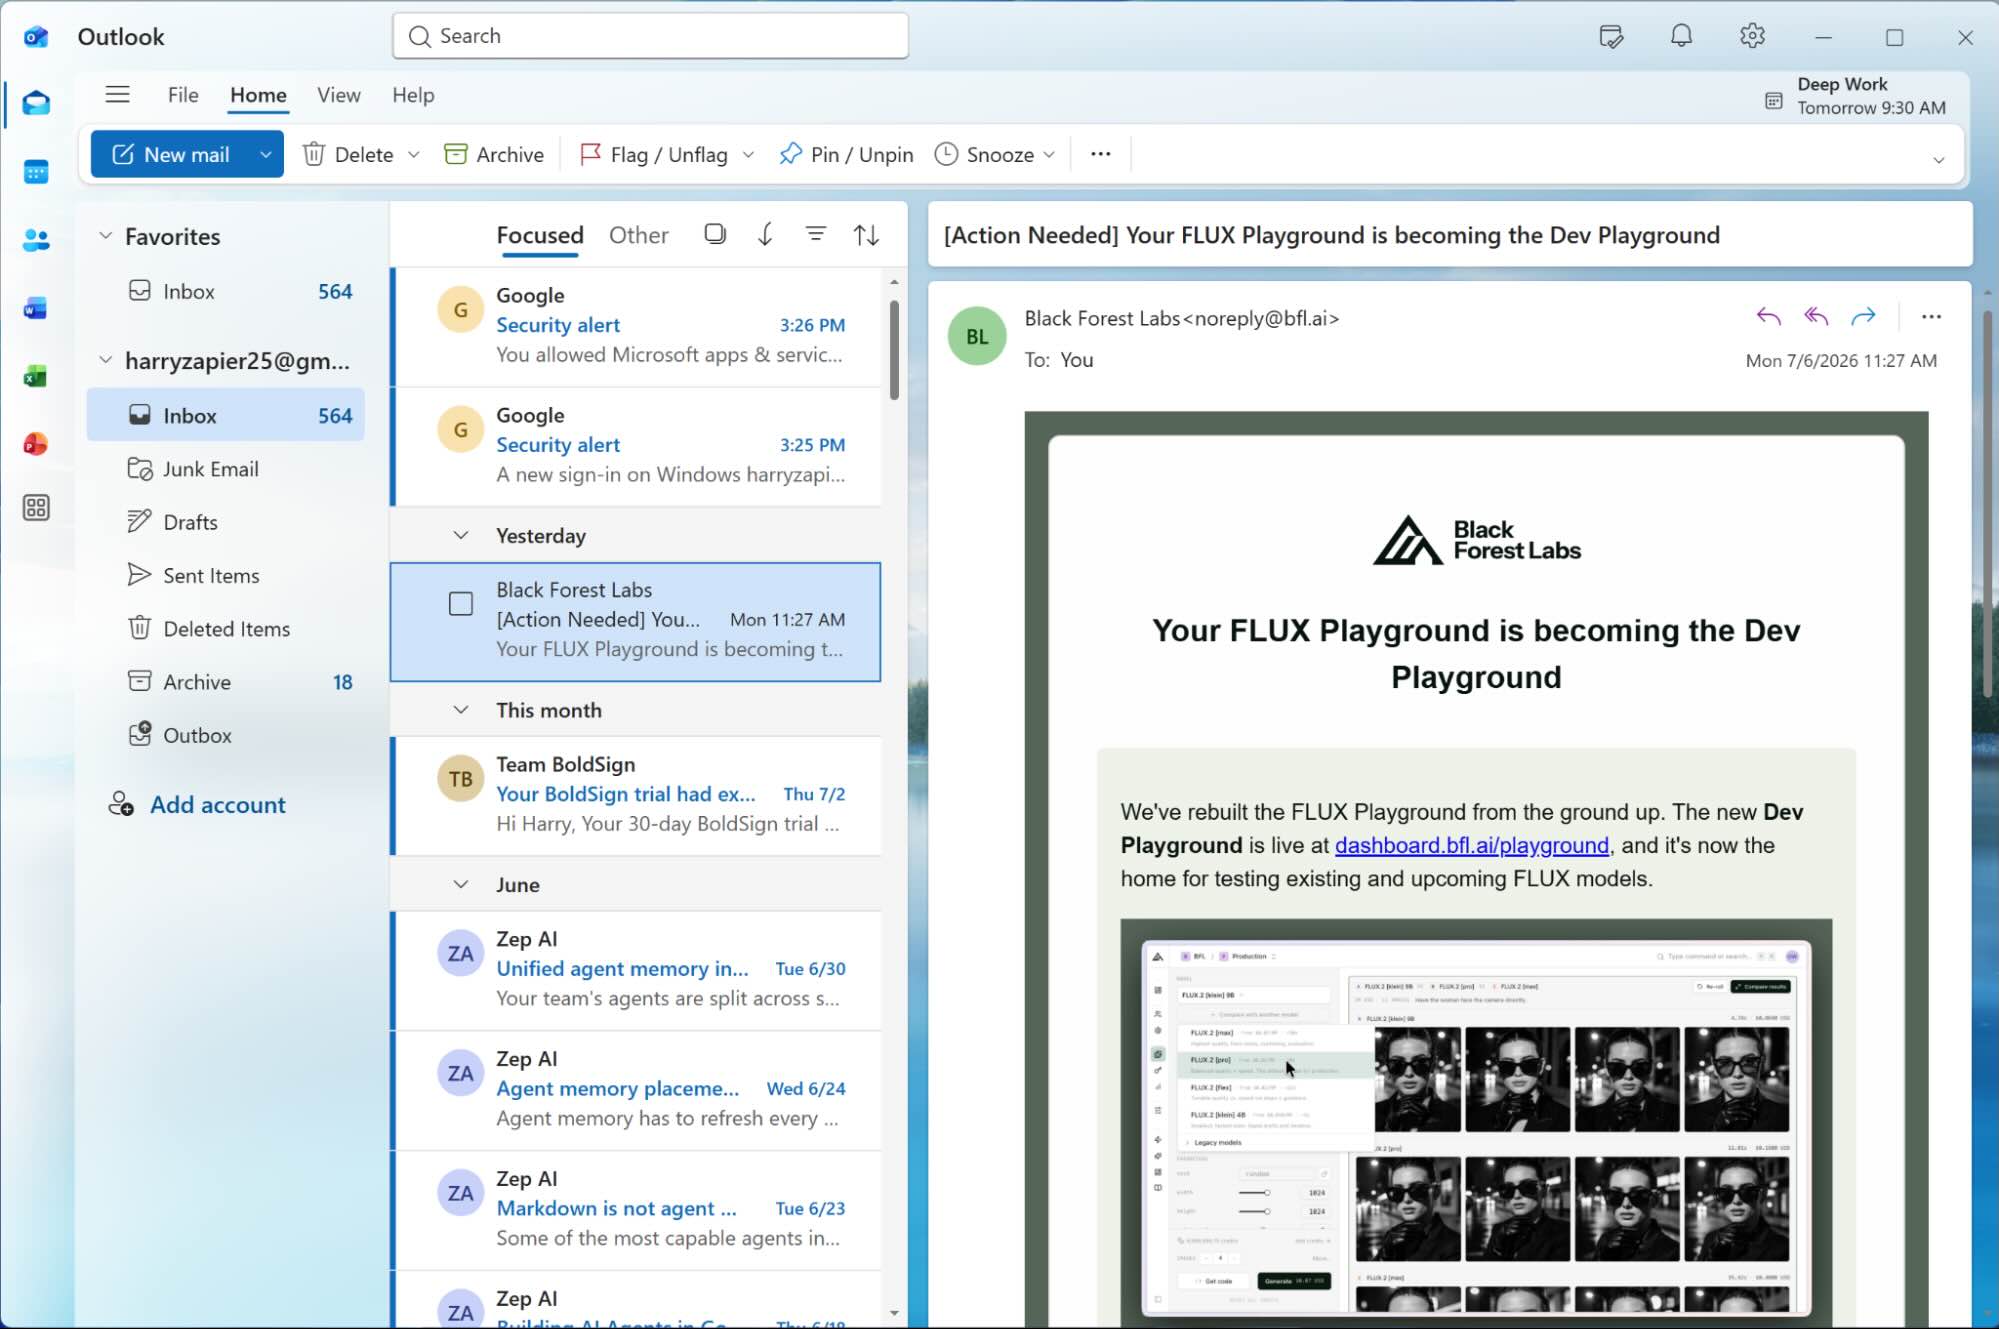
Task: Open Team BoldSign trial email
Action: 637,796
